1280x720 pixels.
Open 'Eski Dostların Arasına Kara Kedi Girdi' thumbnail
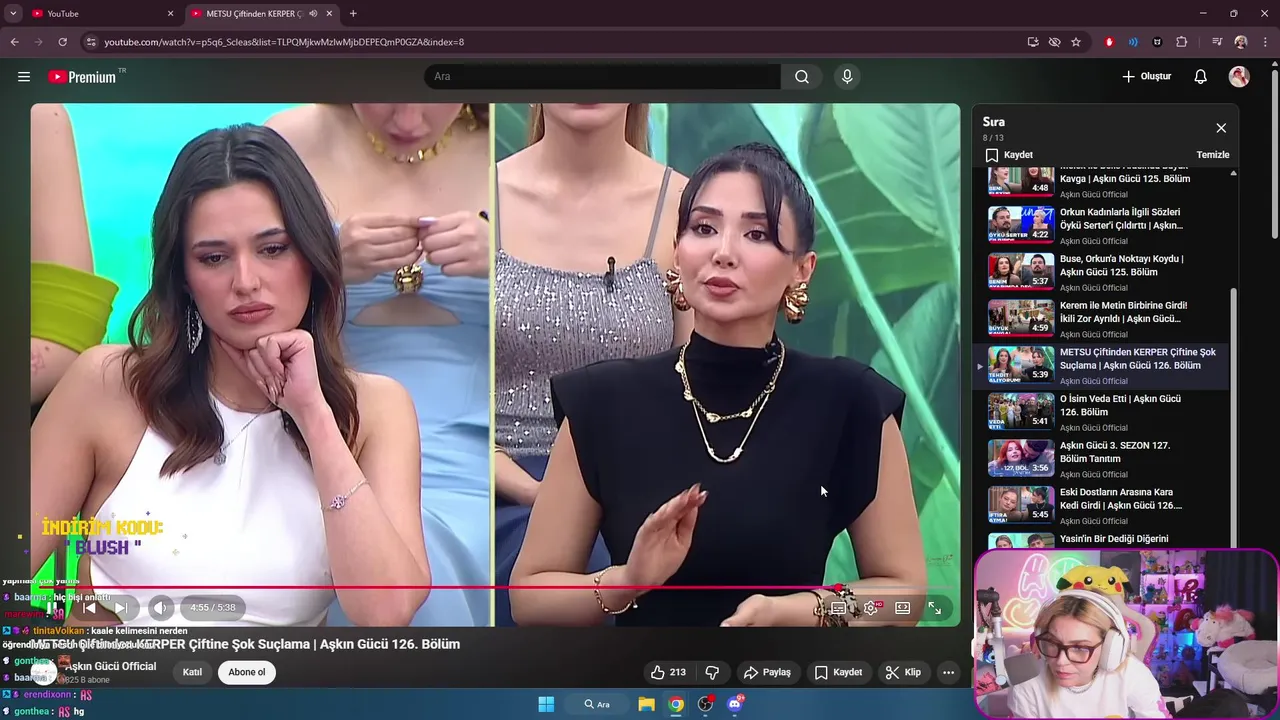coord(1021,504)
